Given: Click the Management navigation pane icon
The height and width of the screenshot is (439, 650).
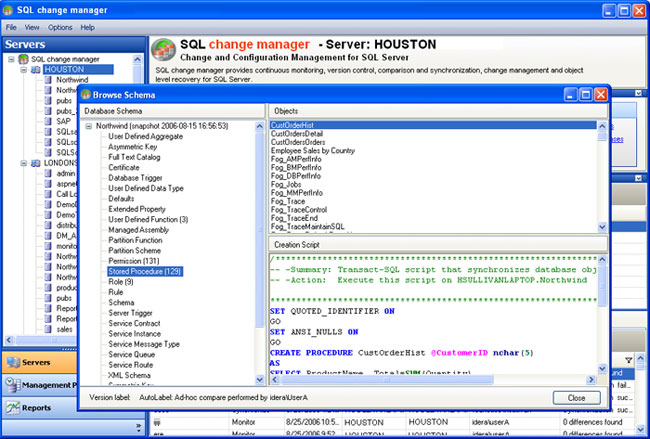Looking at the screenshot, I should click(13, 385).
